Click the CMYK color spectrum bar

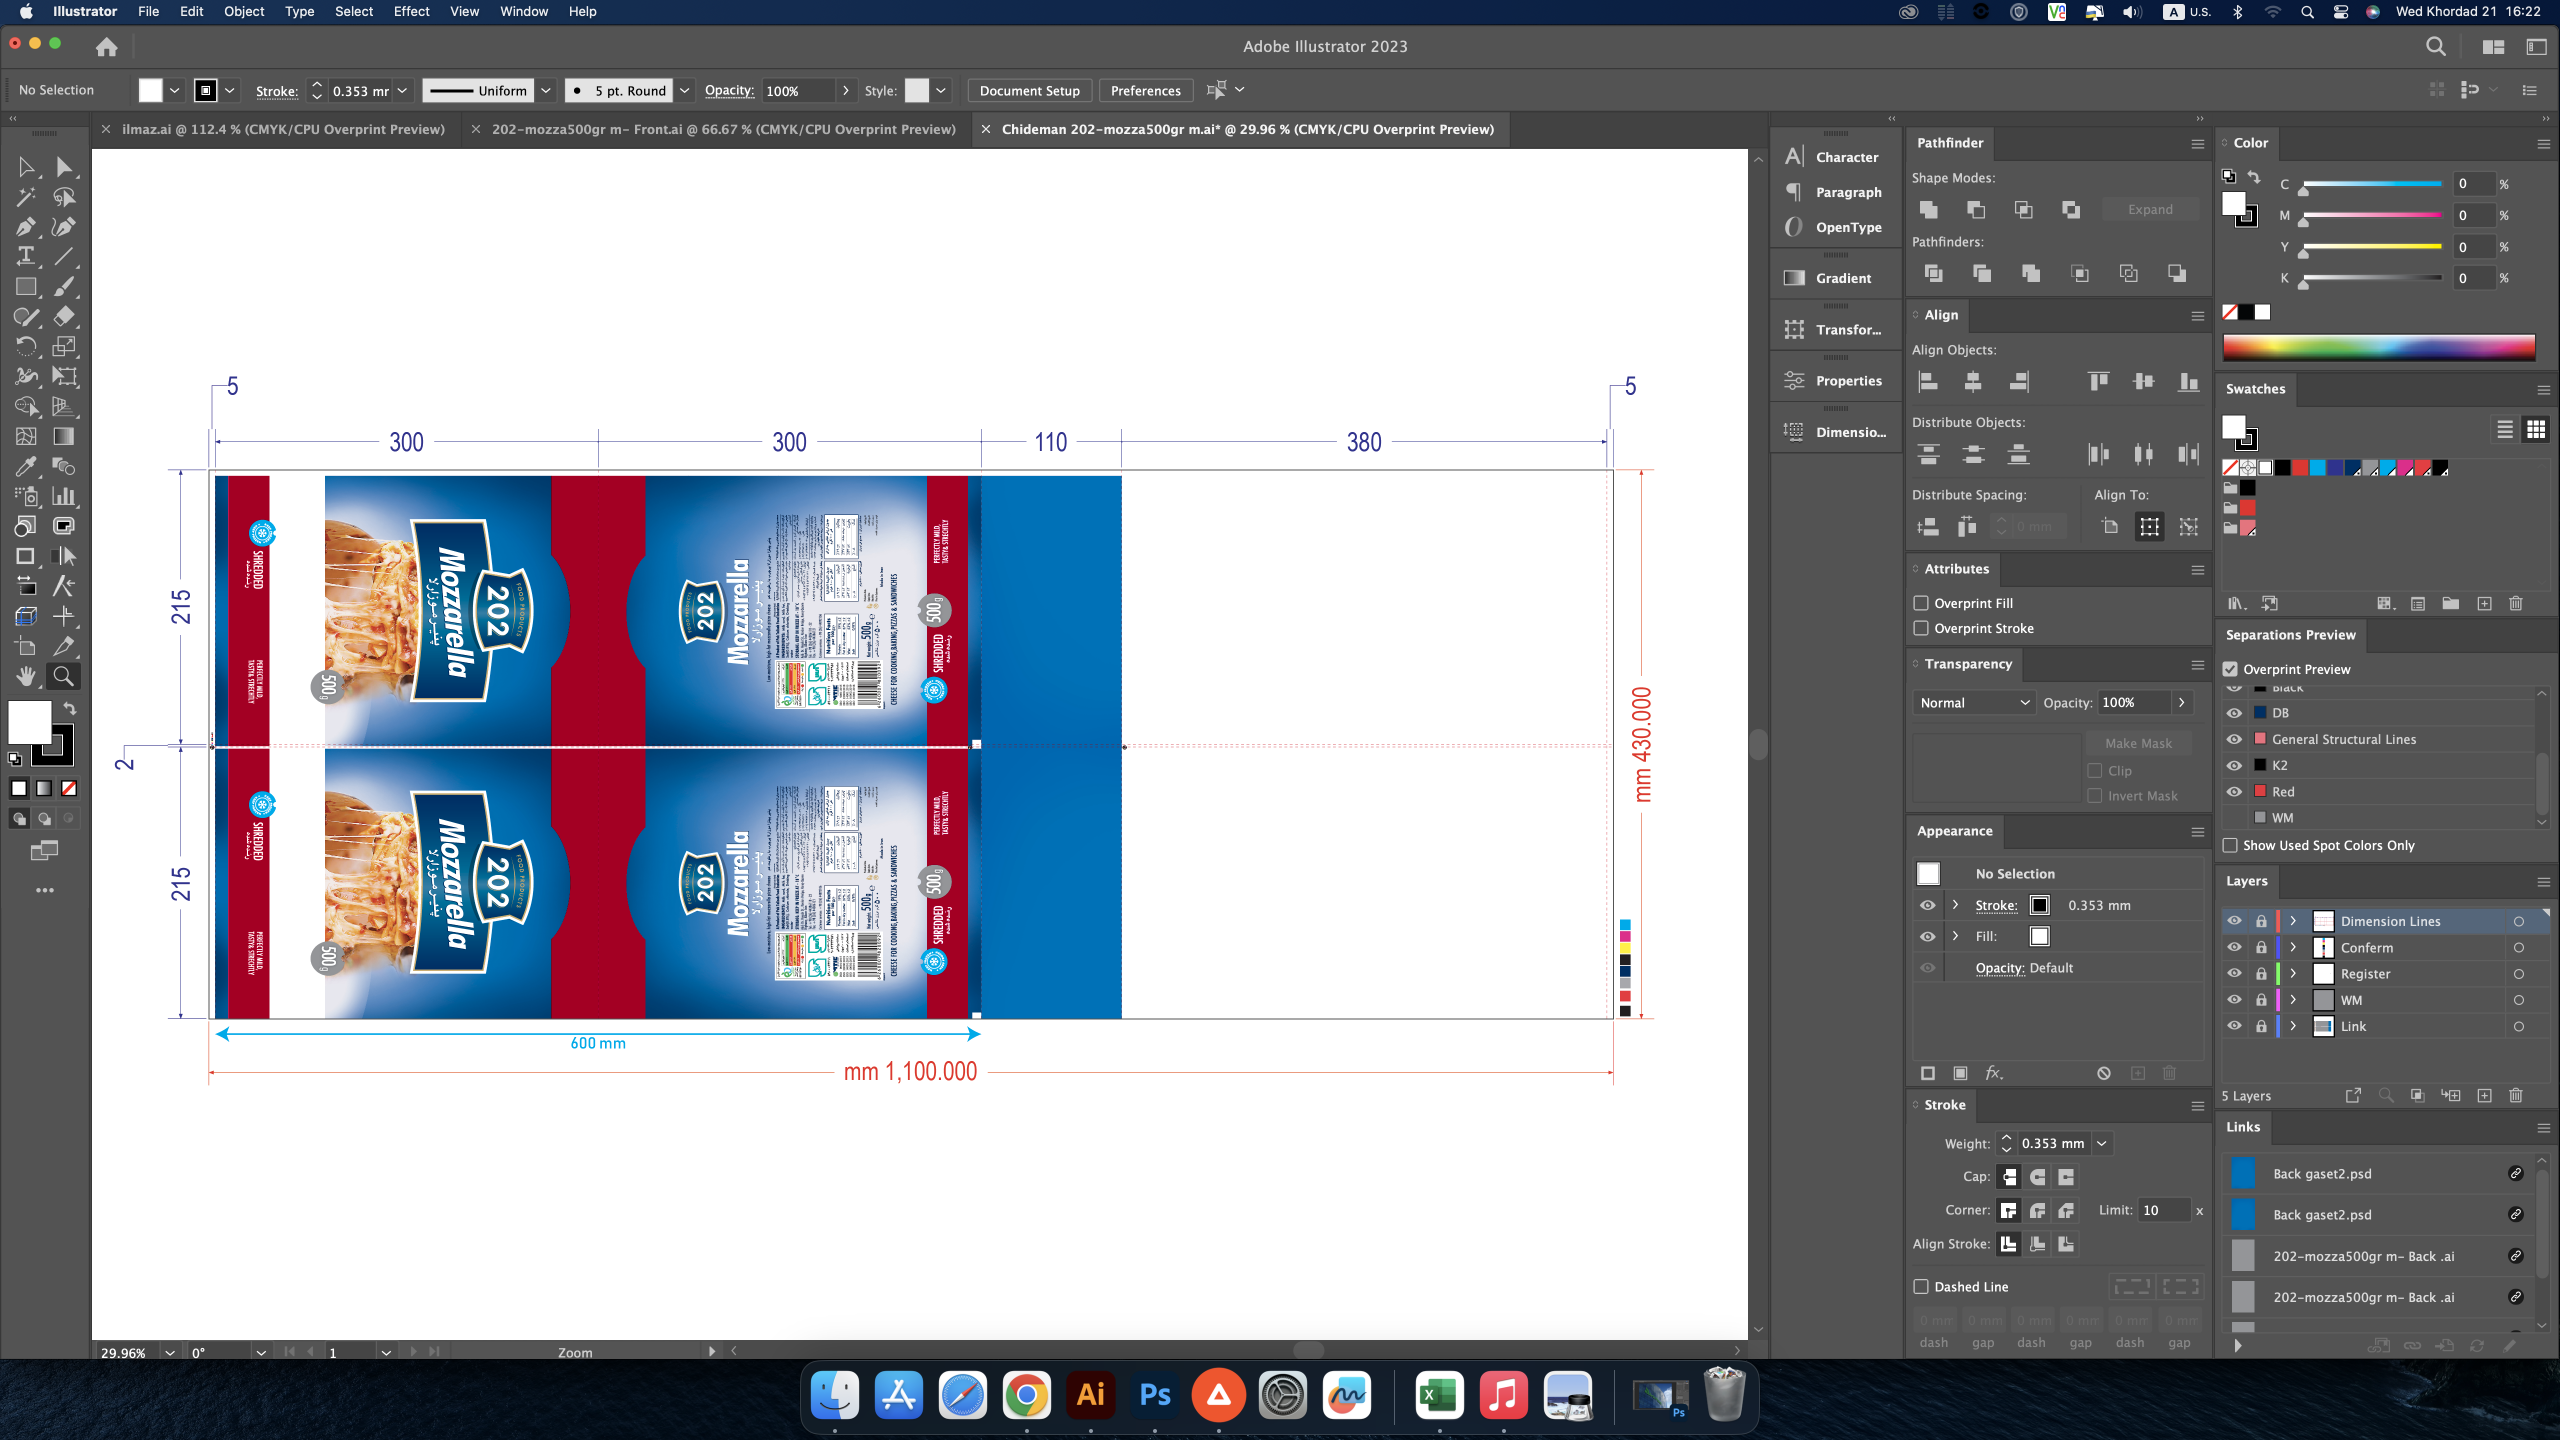[2378, 348]
